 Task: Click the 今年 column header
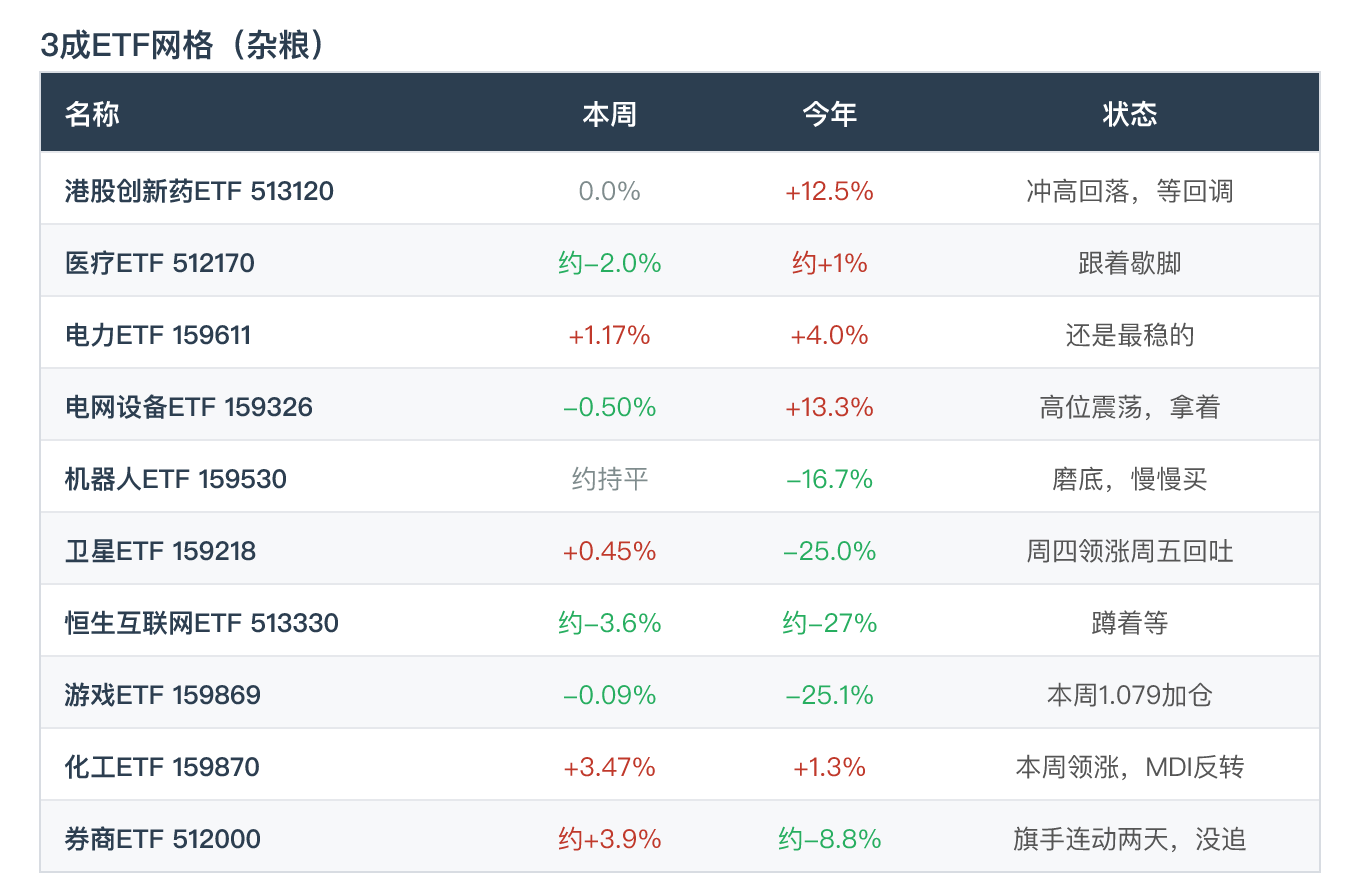point(829,114)
